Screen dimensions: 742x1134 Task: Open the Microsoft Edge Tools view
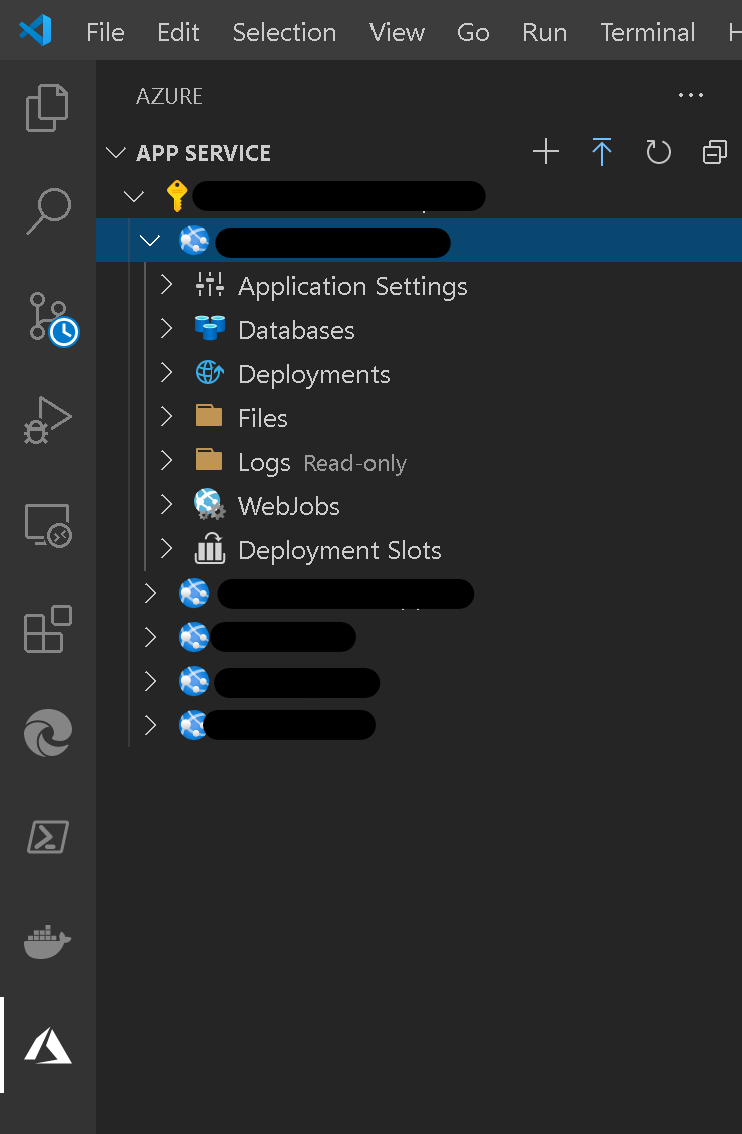[x=48, y=733]
